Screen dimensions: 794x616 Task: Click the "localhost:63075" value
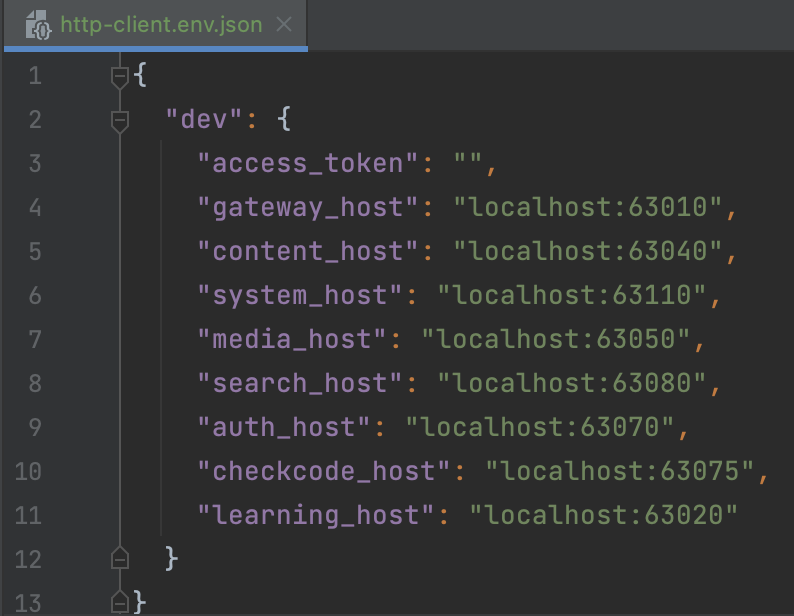coord(620,472)
